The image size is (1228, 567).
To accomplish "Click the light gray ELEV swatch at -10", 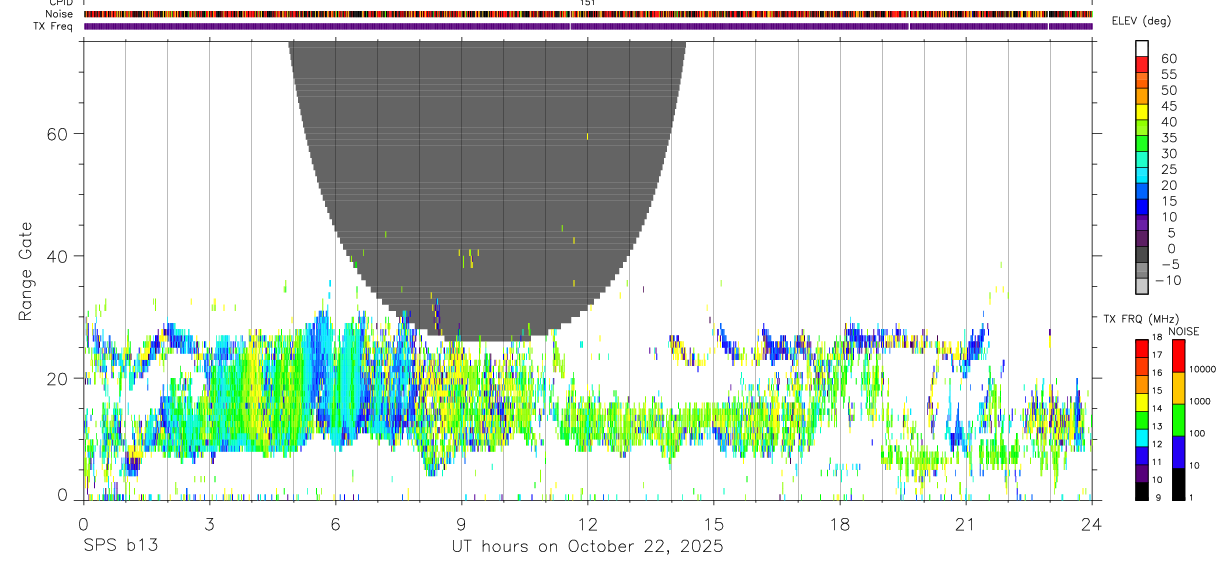I will click(x=1142, y=287).
